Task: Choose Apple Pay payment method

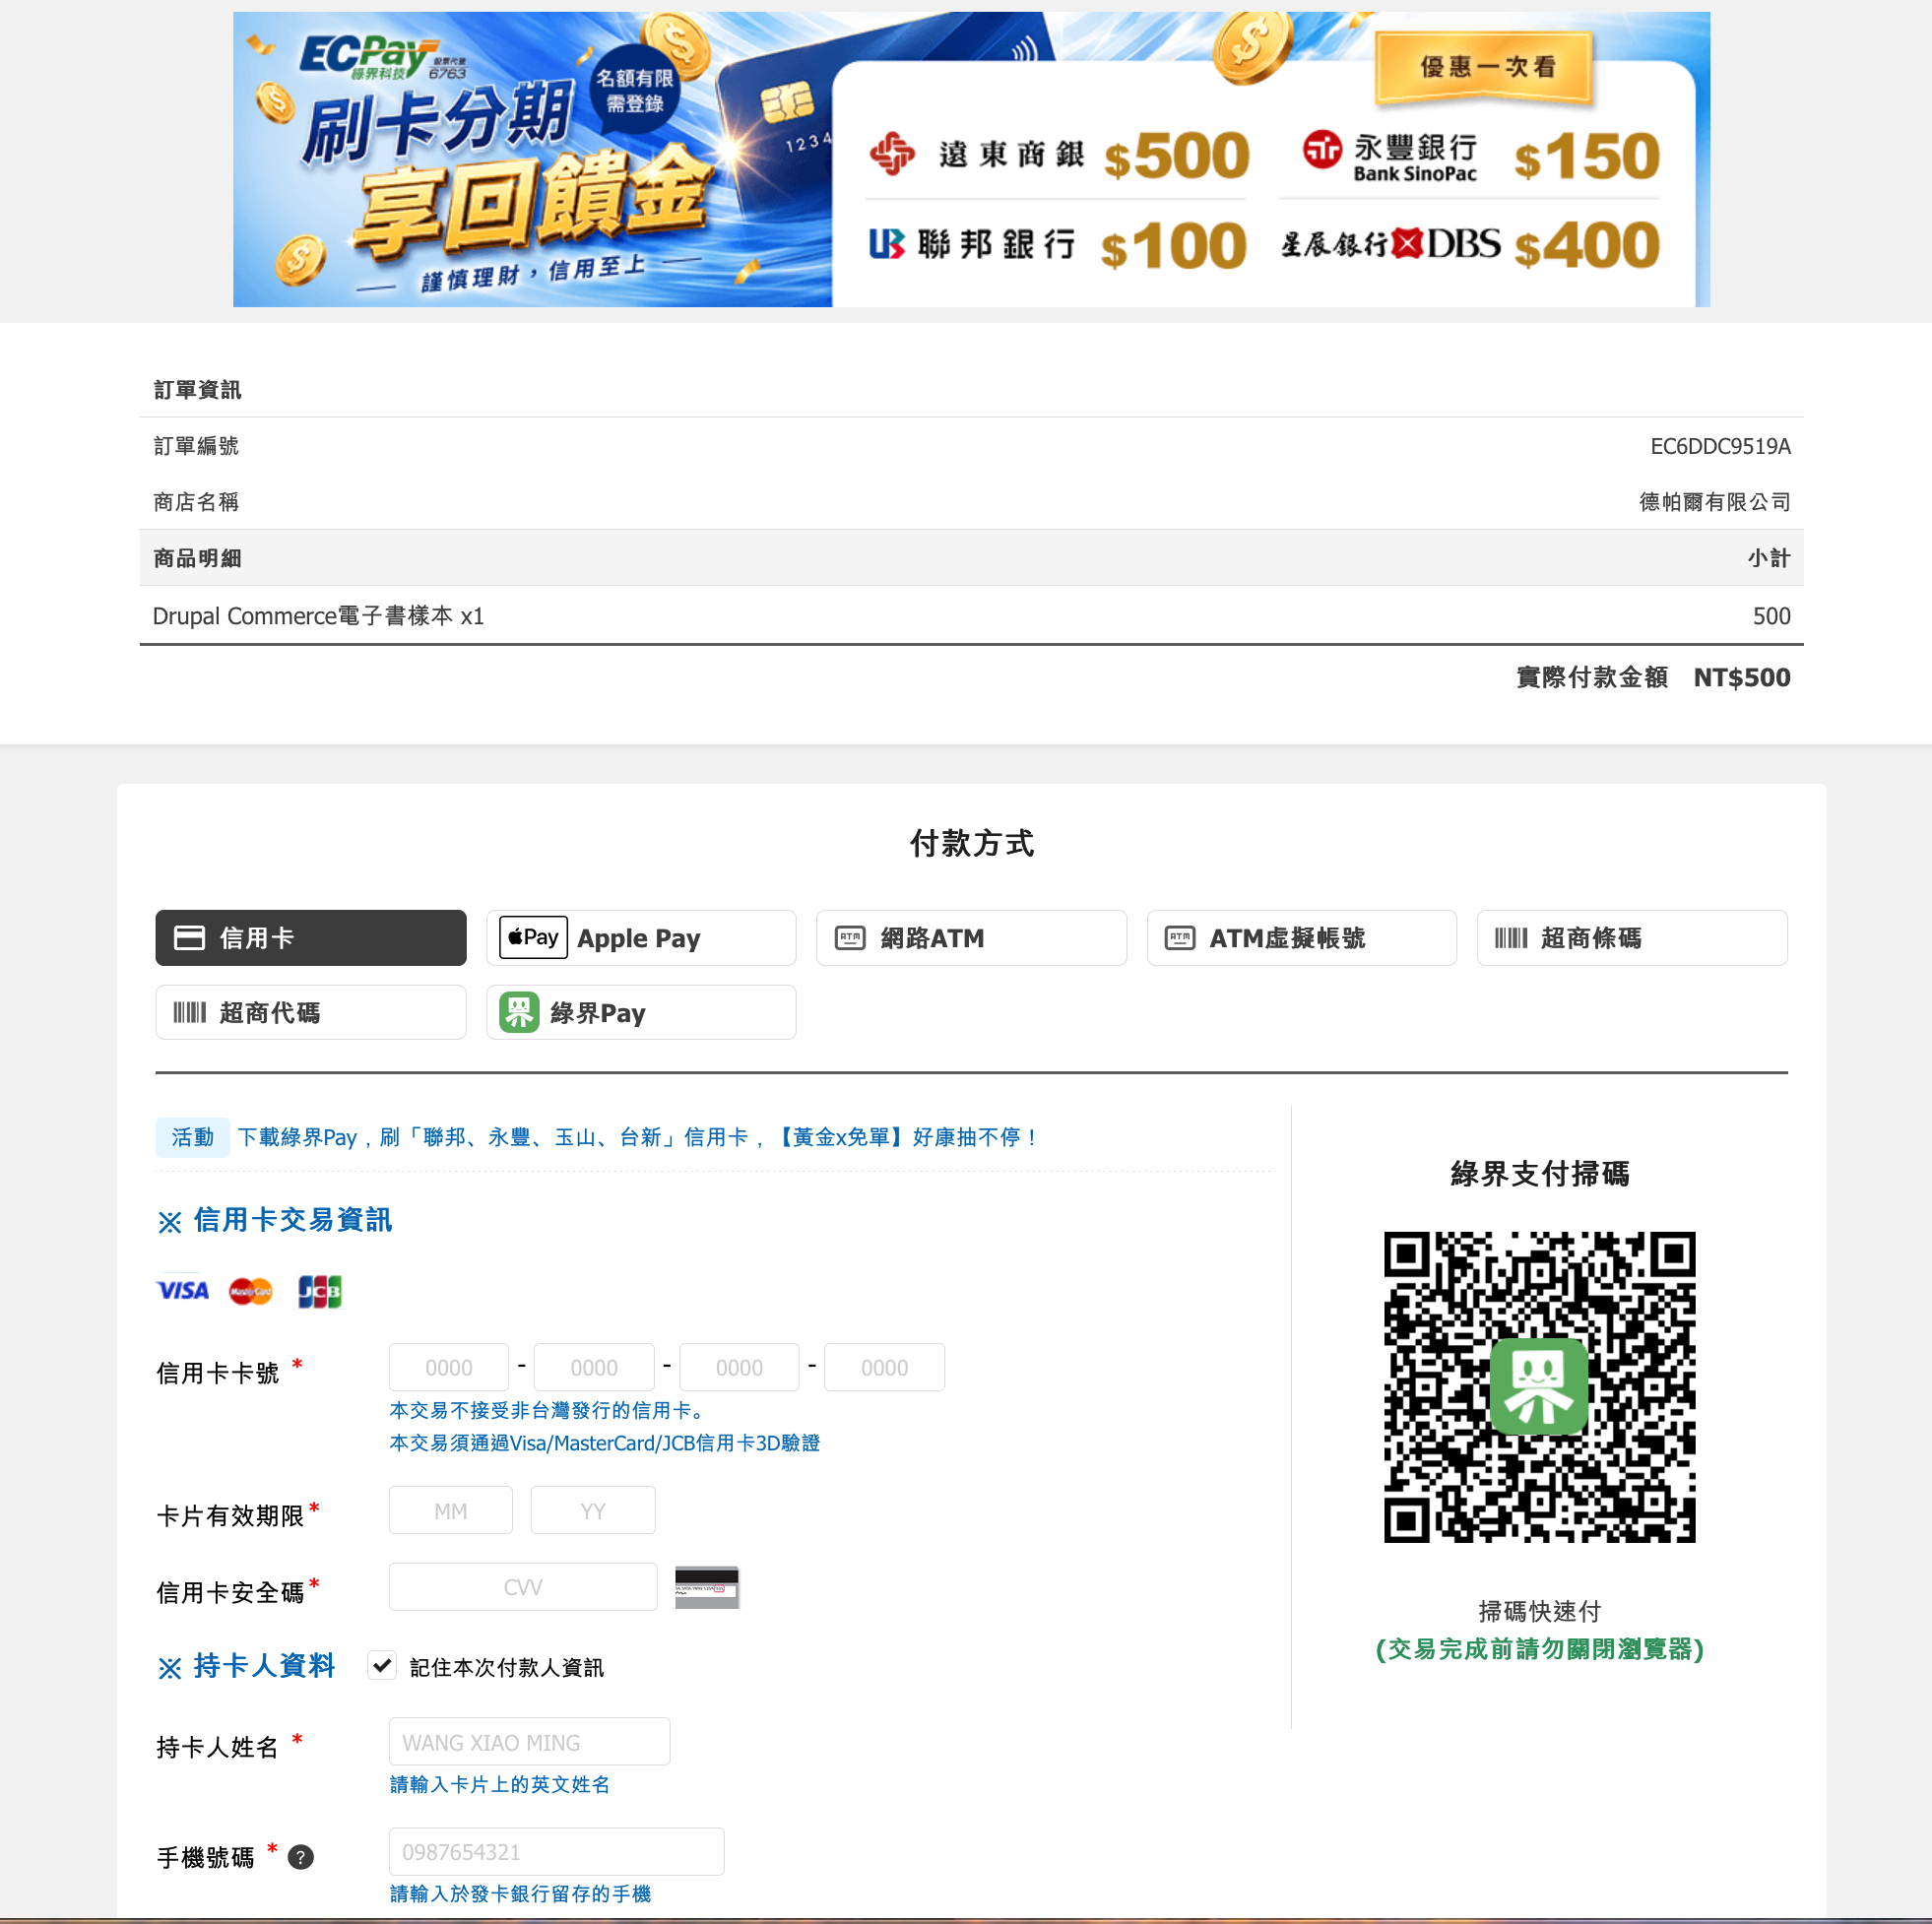Action: click(640, 937)
